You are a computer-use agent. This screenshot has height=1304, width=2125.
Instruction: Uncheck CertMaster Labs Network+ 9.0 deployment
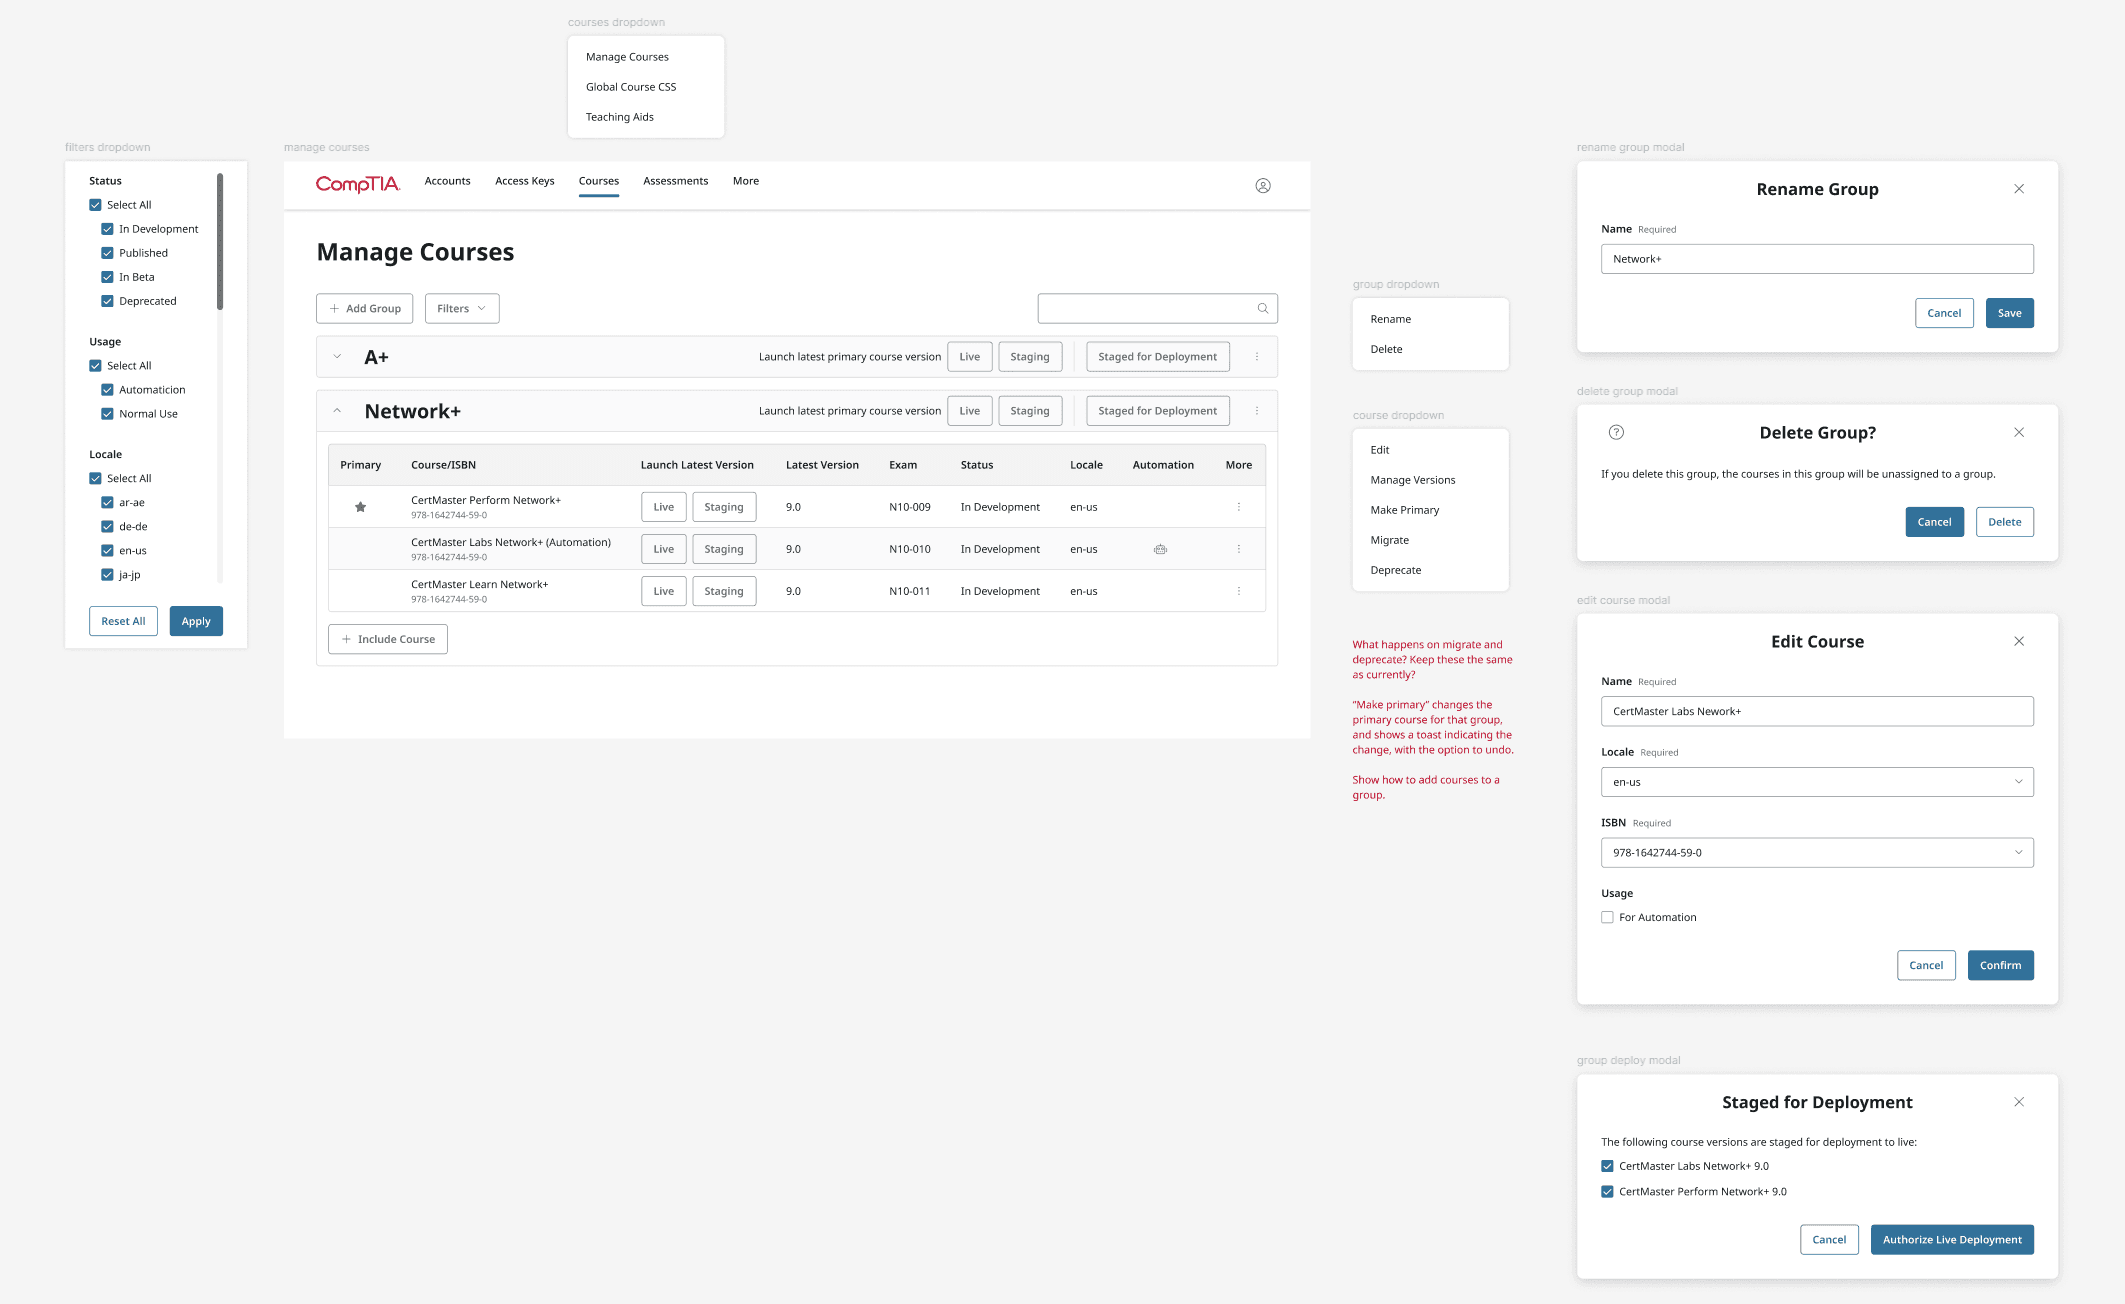(1607, 1166)
